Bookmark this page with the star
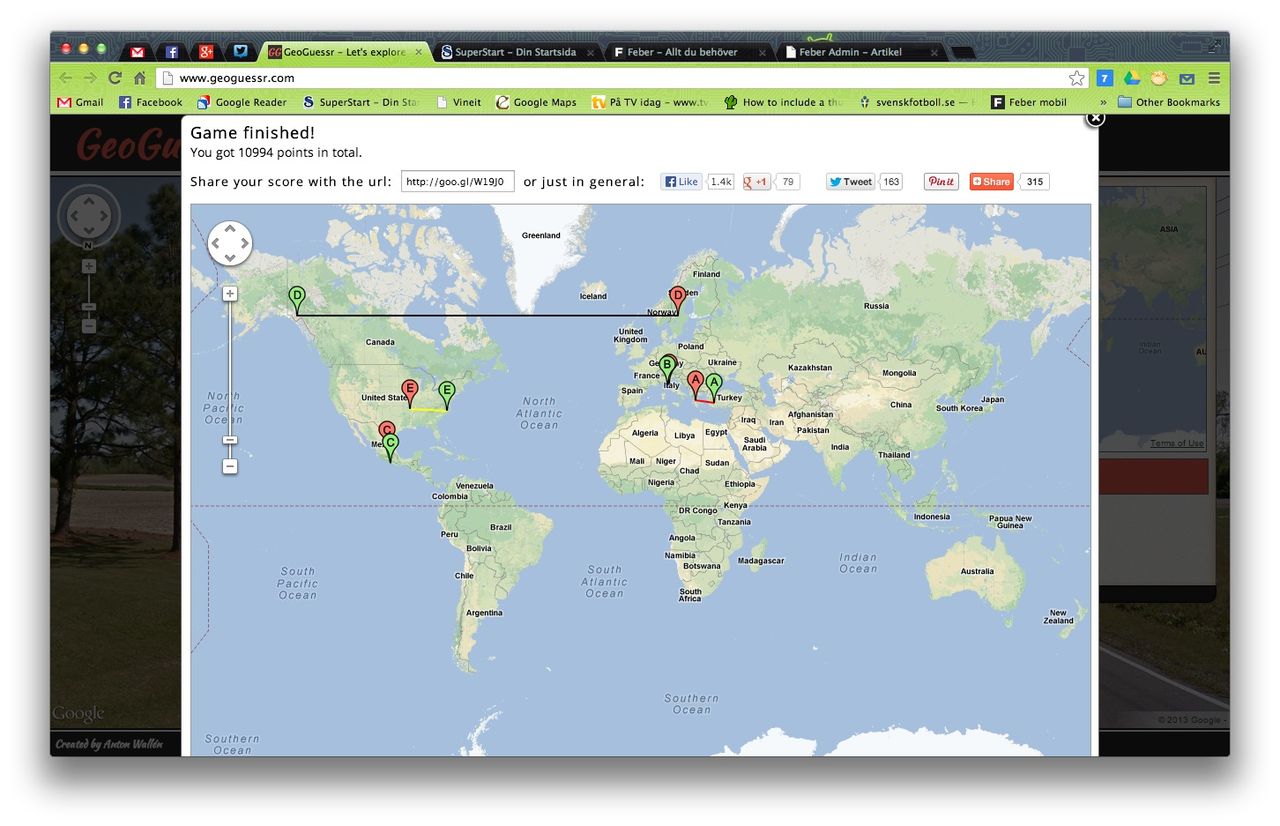Viewport: 1280px width, 826px height. coord(1076,78)
